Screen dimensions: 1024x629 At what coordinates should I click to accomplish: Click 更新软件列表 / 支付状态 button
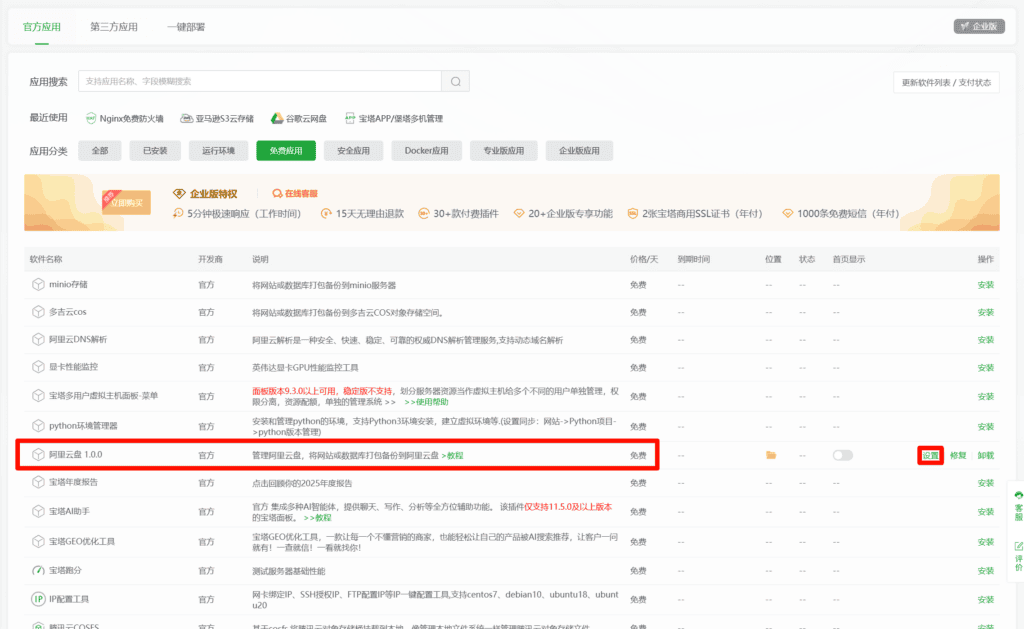(946, 82)
